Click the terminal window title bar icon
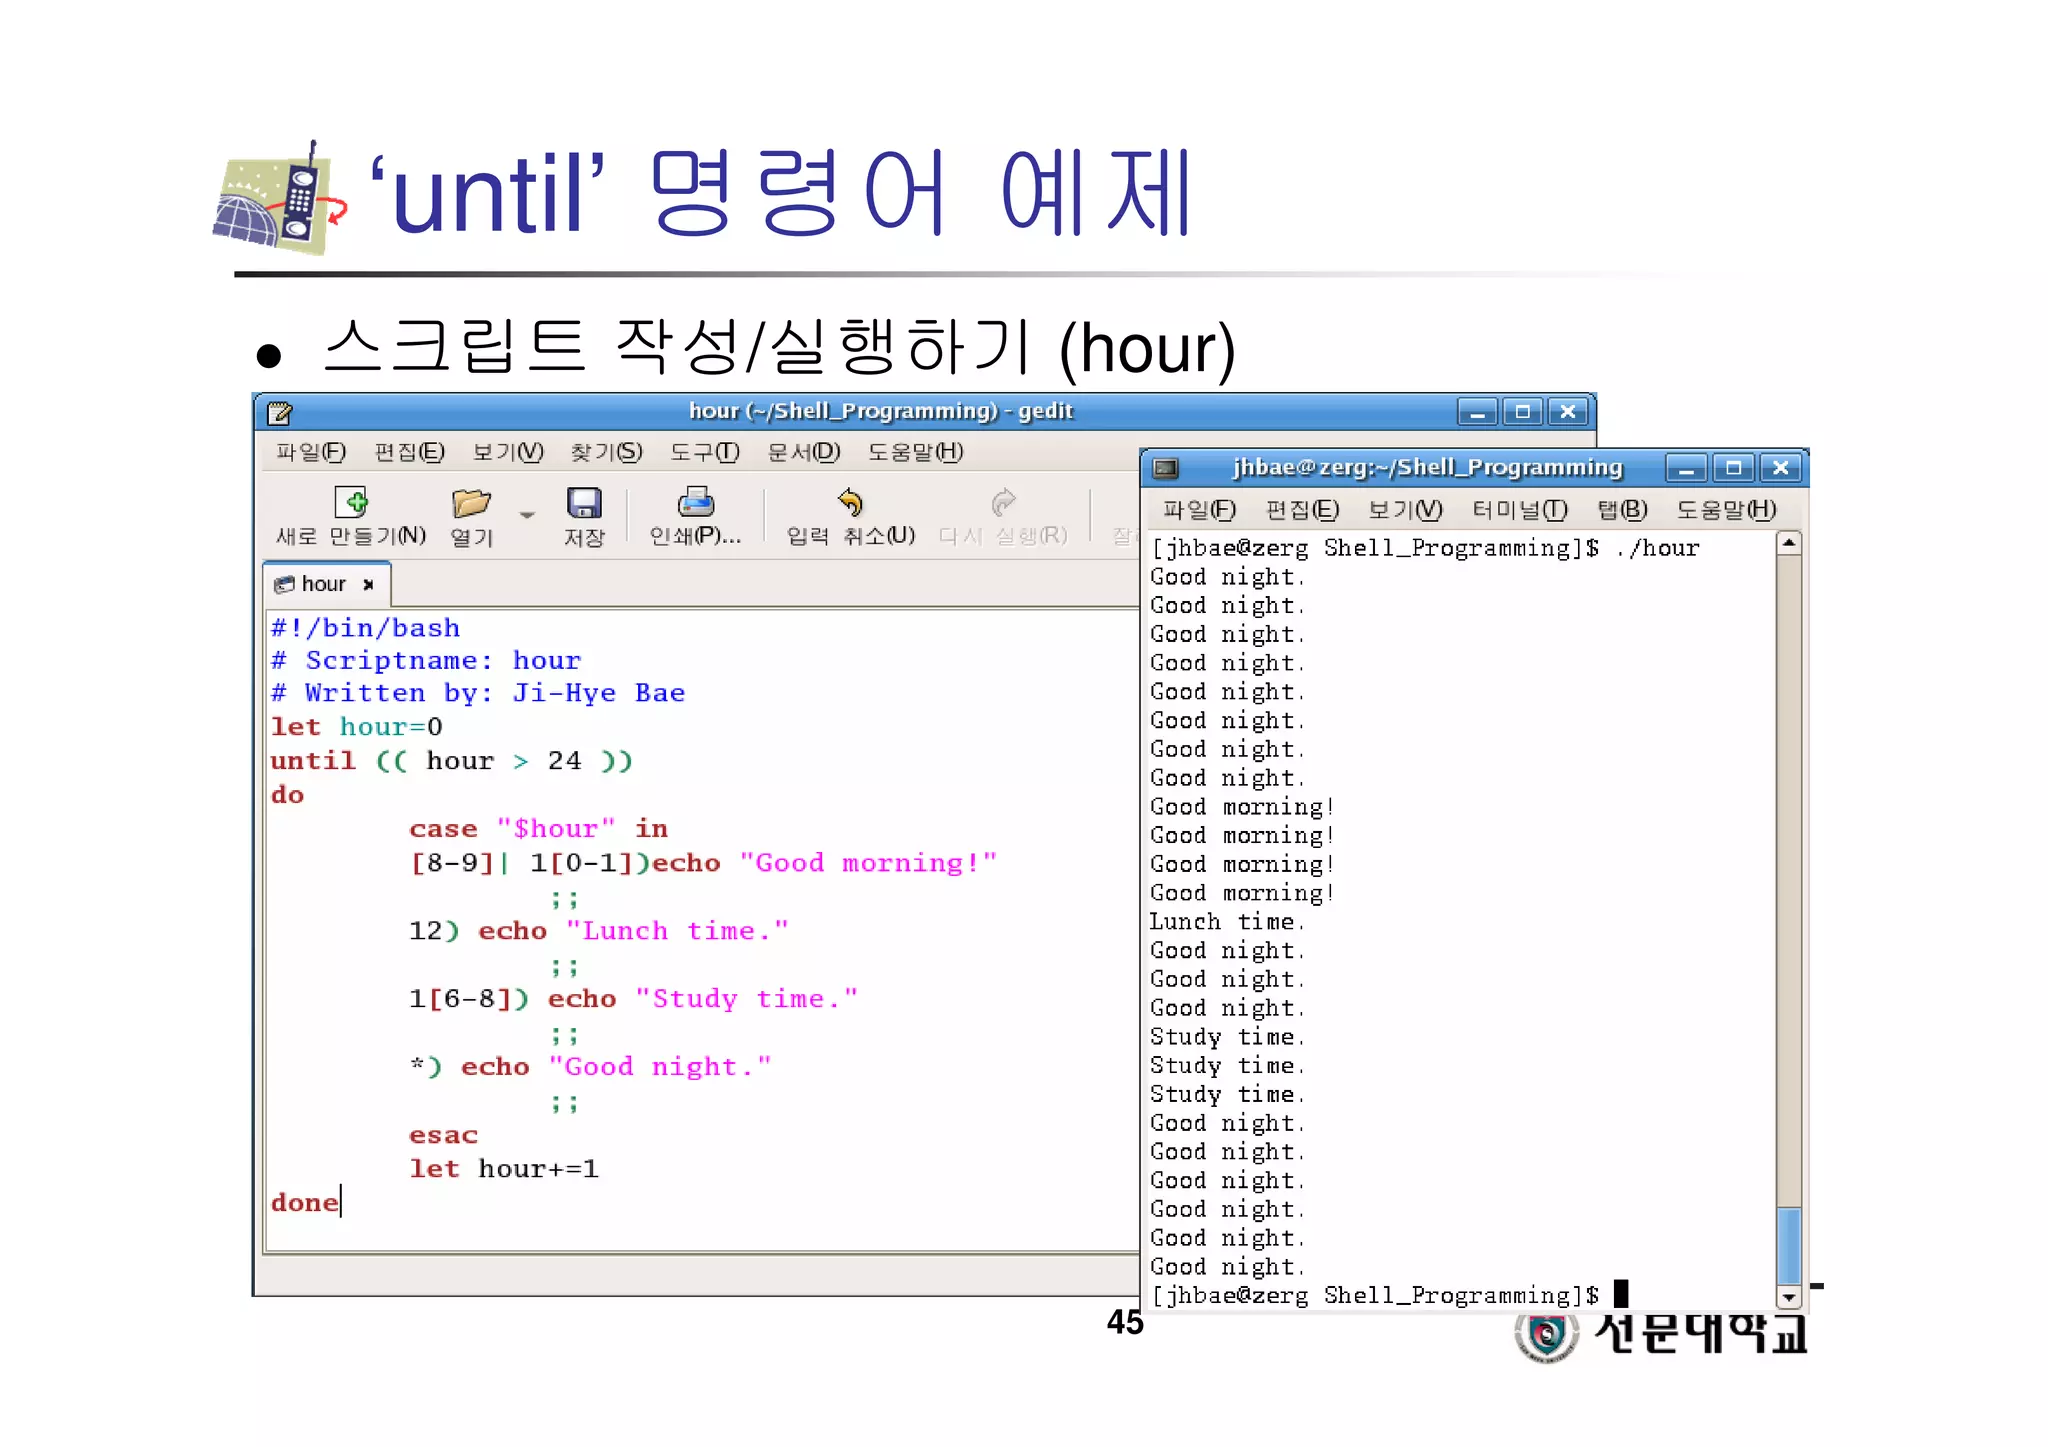The height and width of the screenshot is (1447, 2048). point(1165,468)
